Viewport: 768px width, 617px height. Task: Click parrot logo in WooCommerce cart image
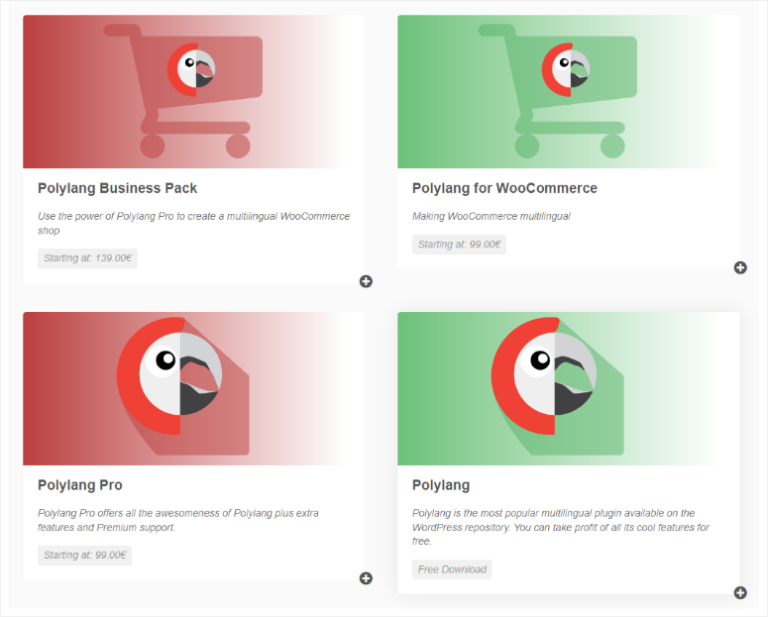tap(566, 71)
